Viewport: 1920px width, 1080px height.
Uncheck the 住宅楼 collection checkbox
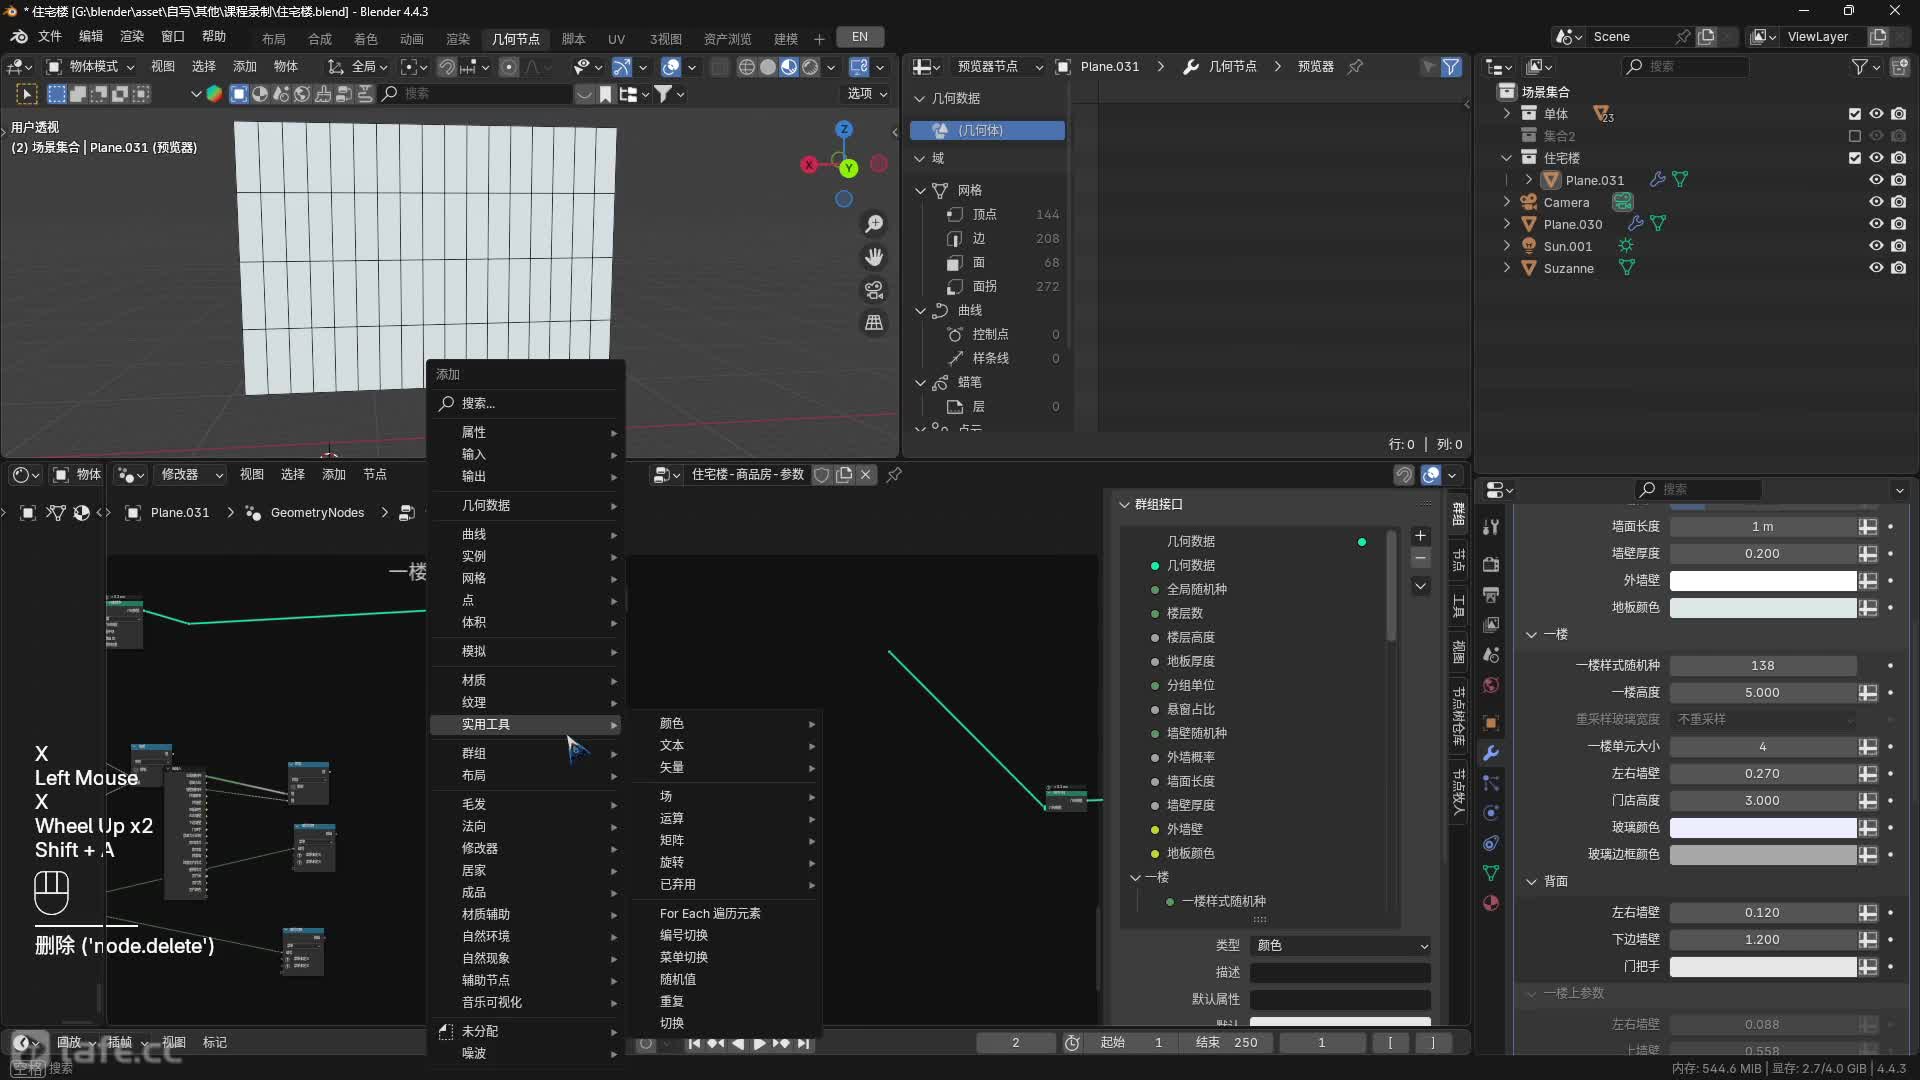(x=1855, y=158)
